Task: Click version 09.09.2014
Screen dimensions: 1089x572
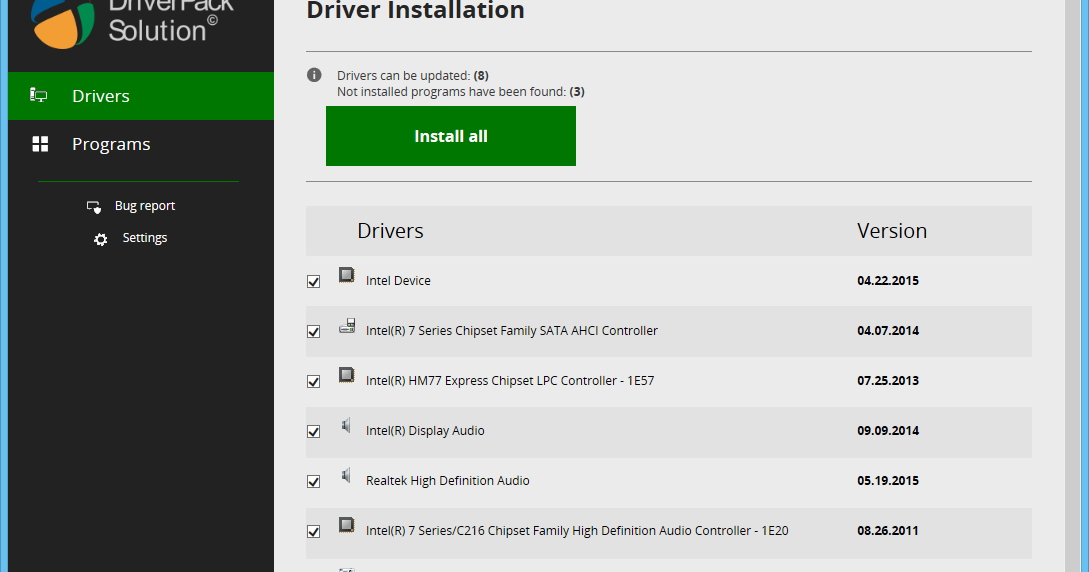Action: 888,430
